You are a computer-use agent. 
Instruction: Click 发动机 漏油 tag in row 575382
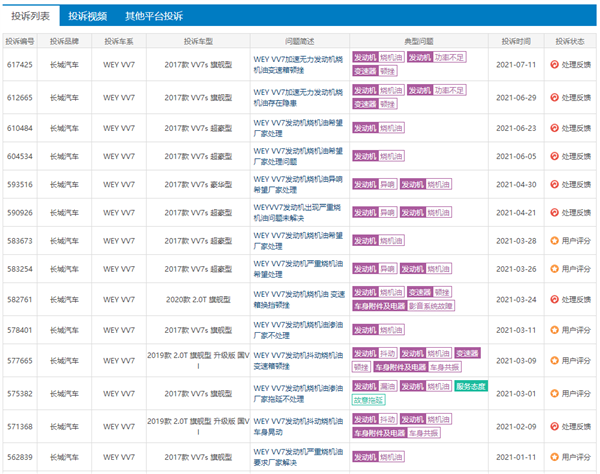pos(375,386)
